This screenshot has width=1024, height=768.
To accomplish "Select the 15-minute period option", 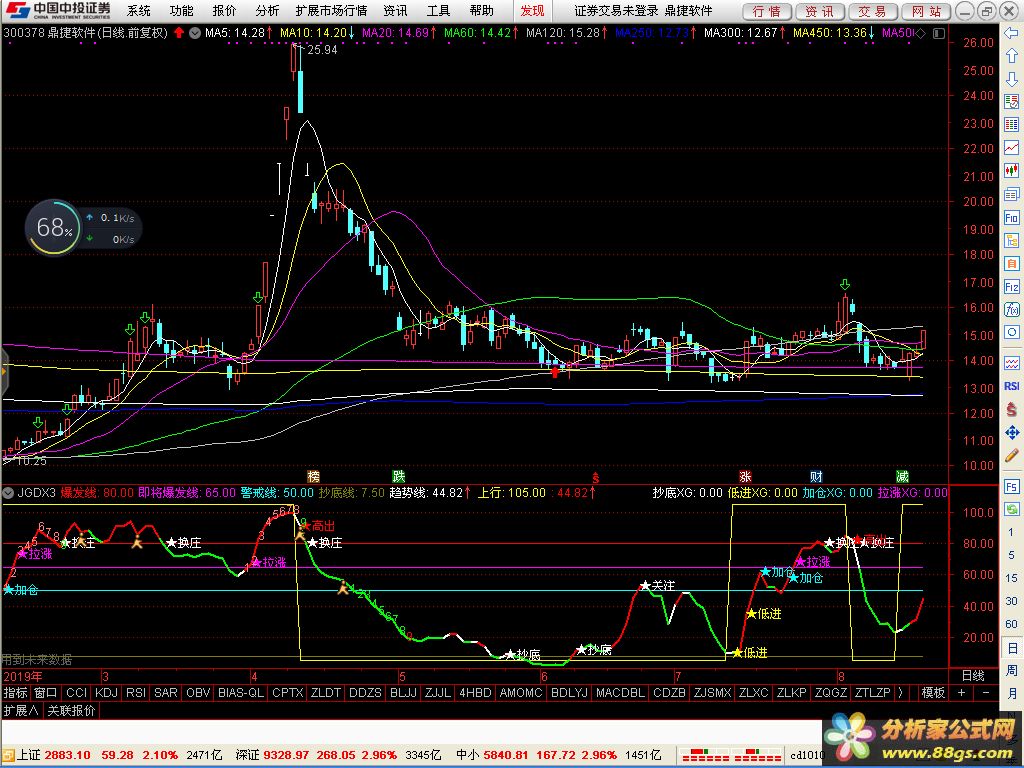I will coord(1011,578).
